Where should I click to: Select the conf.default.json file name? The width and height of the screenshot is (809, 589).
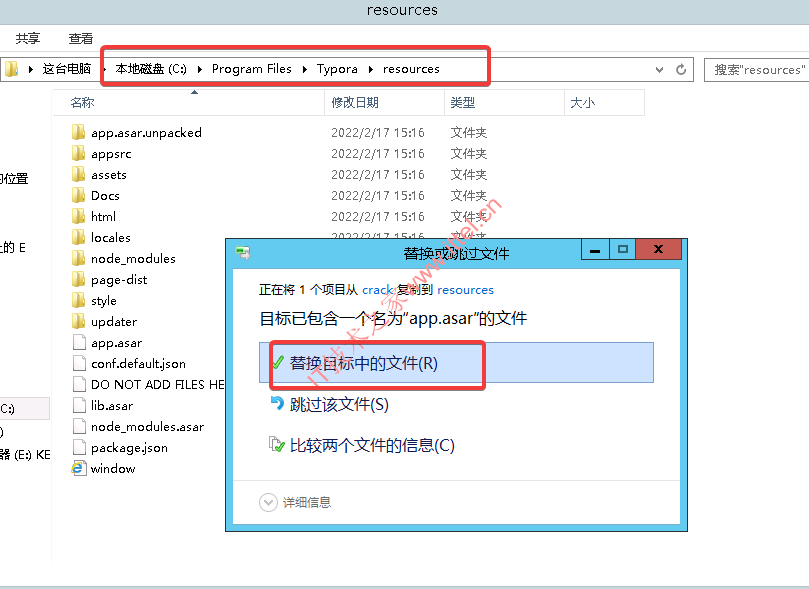click(138, 364)
